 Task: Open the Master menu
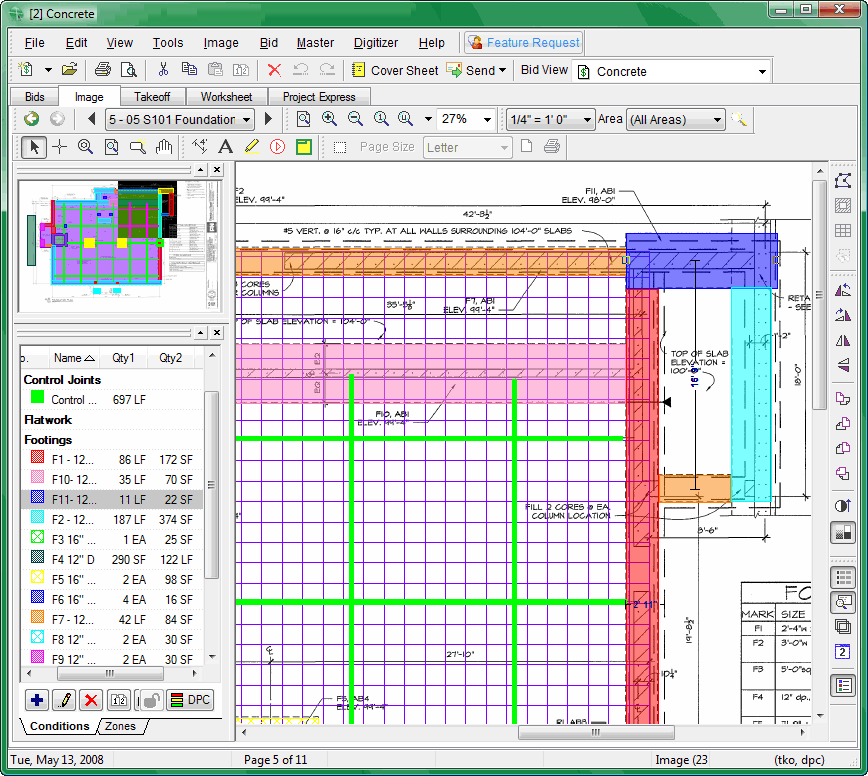[315, 43]
